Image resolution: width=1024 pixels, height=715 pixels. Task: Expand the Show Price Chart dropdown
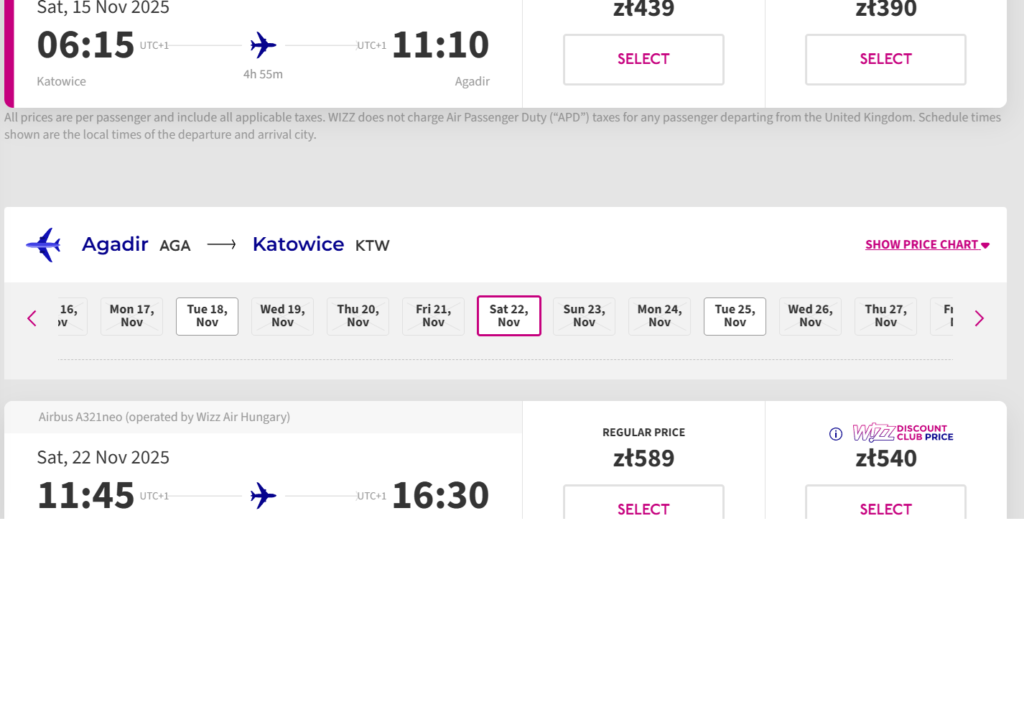point(927,245)
